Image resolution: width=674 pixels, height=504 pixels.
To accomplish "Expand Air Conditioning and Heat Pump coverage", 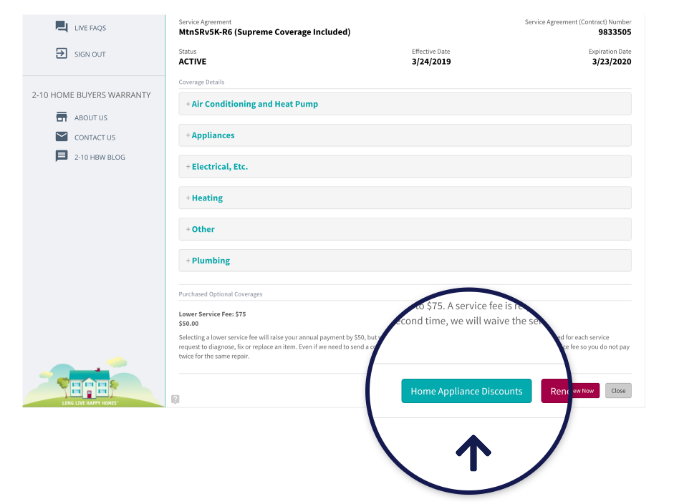I will tap(254, 104).
